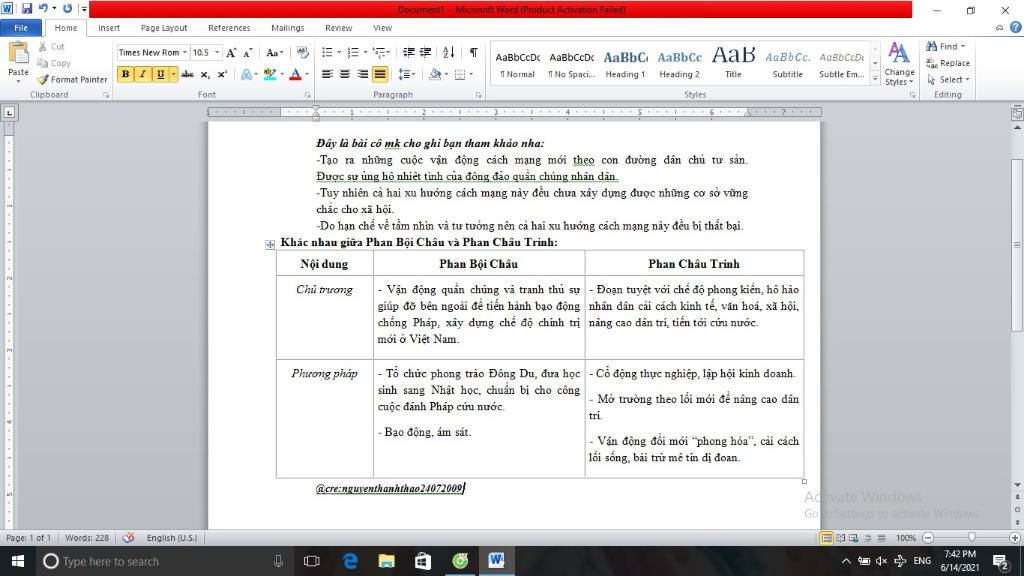Clear formatting with the eraser icon

[302, 53]
